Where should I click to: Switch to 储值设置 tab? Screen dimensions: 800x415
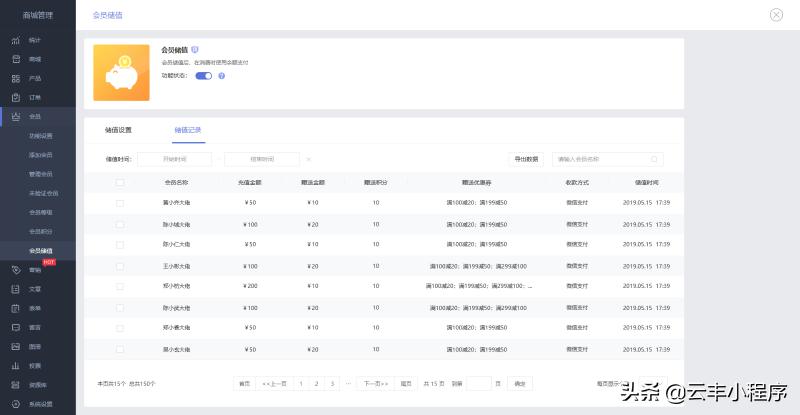coord(118,130)
